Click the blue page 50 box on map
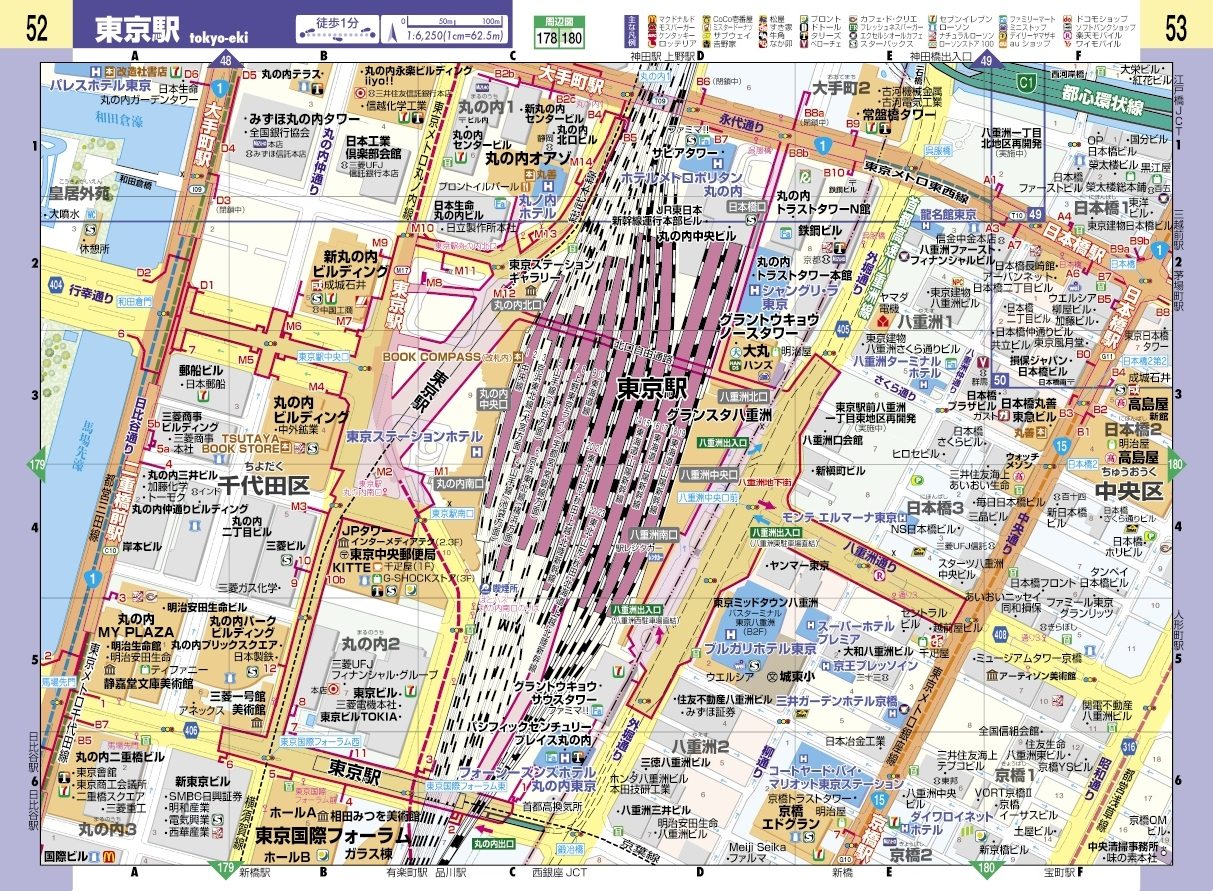Image resolution: width=1213 pixels, height=891 pixels. (1000, 380)
